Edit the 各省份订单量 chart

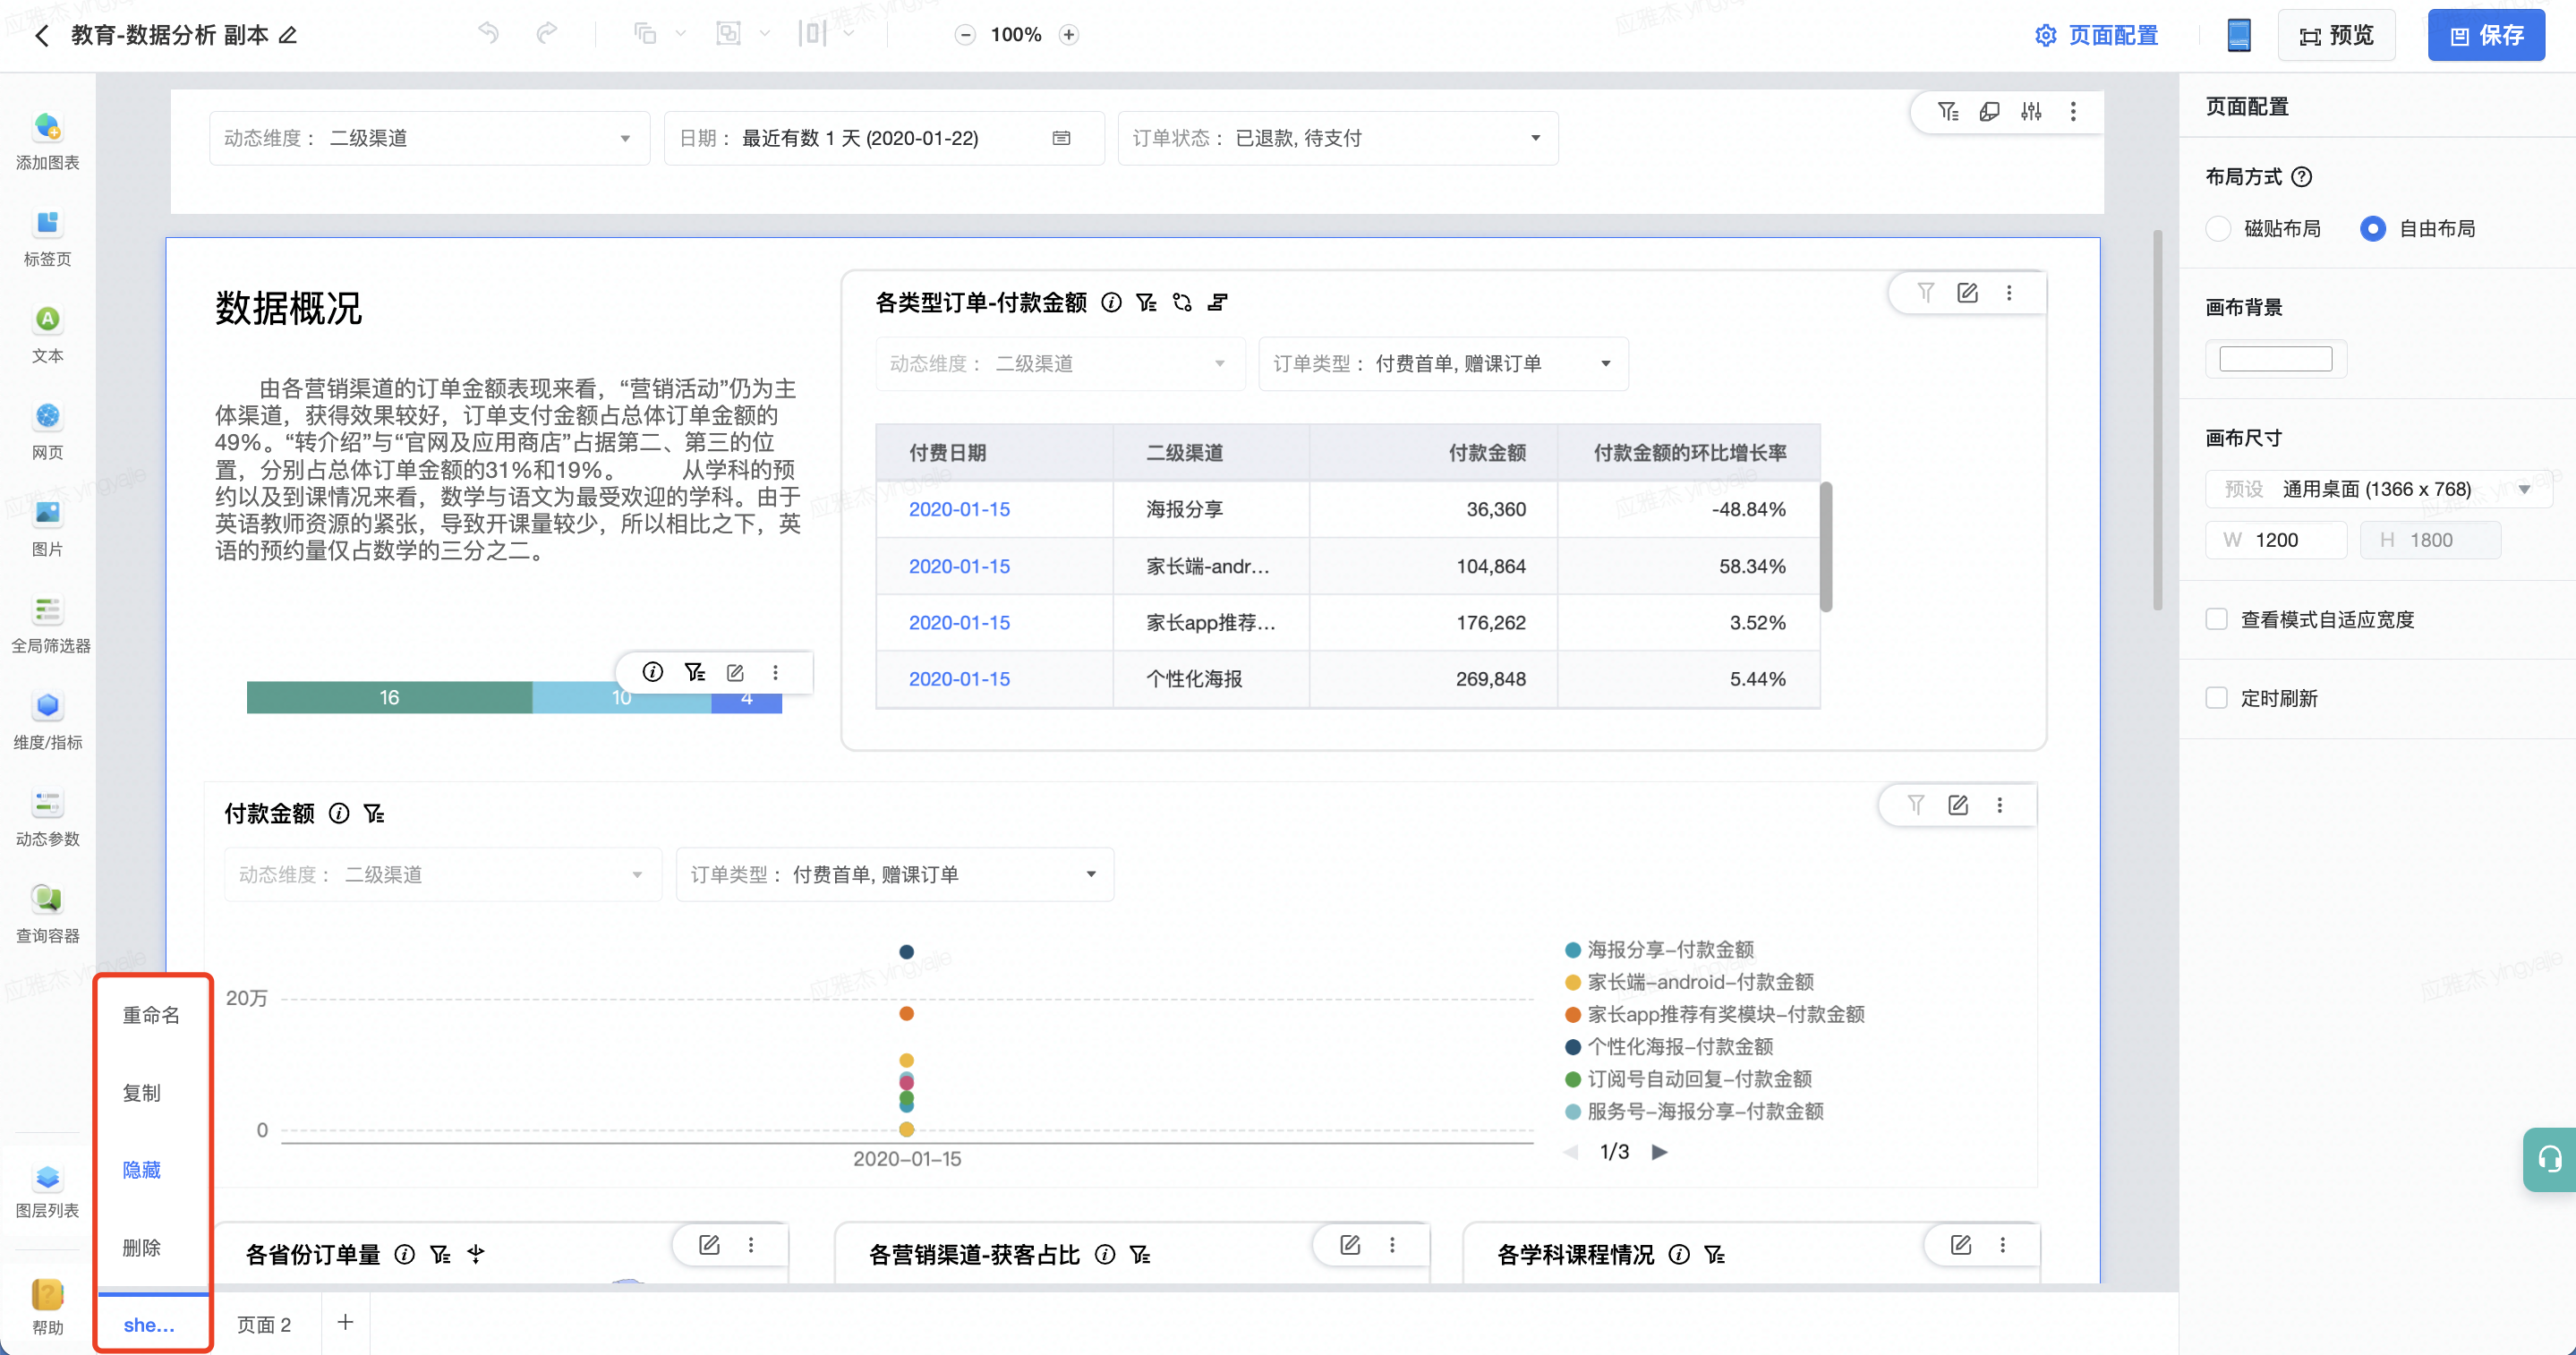709,1245
